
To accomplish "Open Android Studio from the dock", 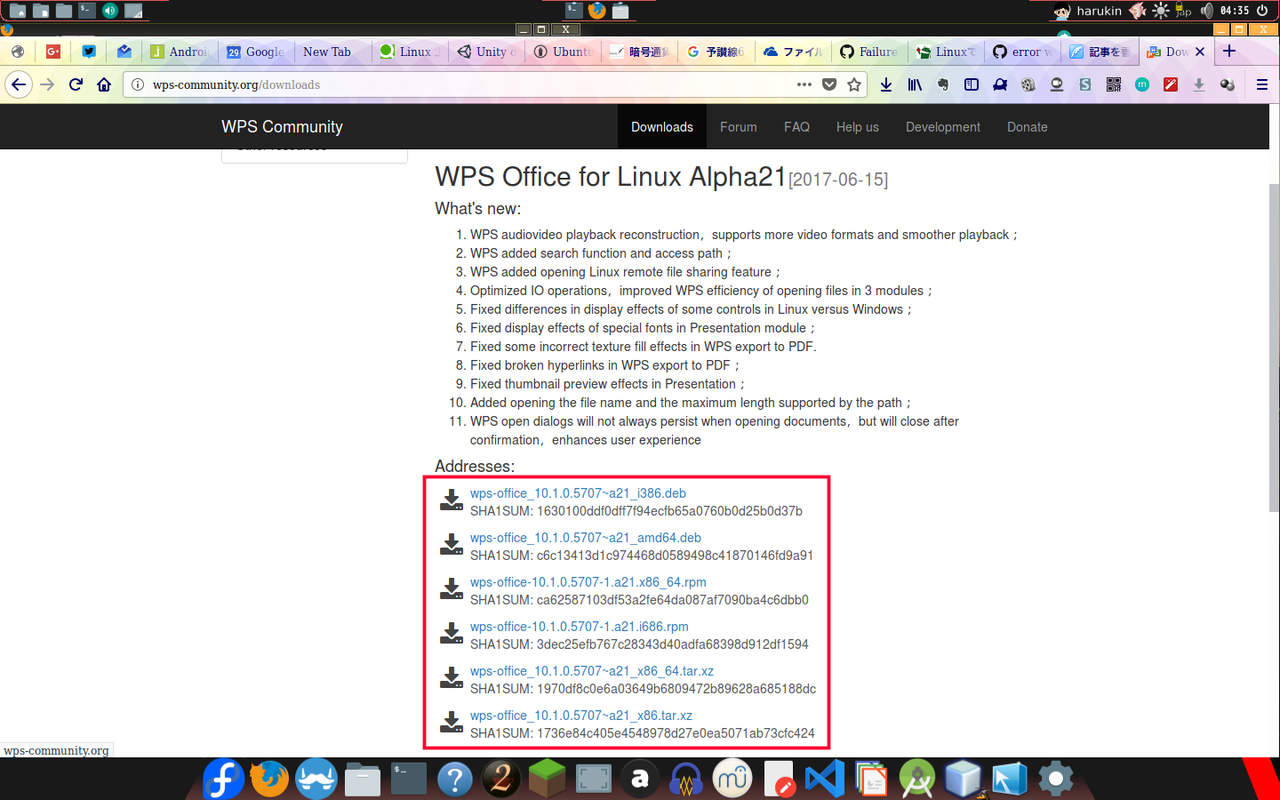I will [917, 778].
